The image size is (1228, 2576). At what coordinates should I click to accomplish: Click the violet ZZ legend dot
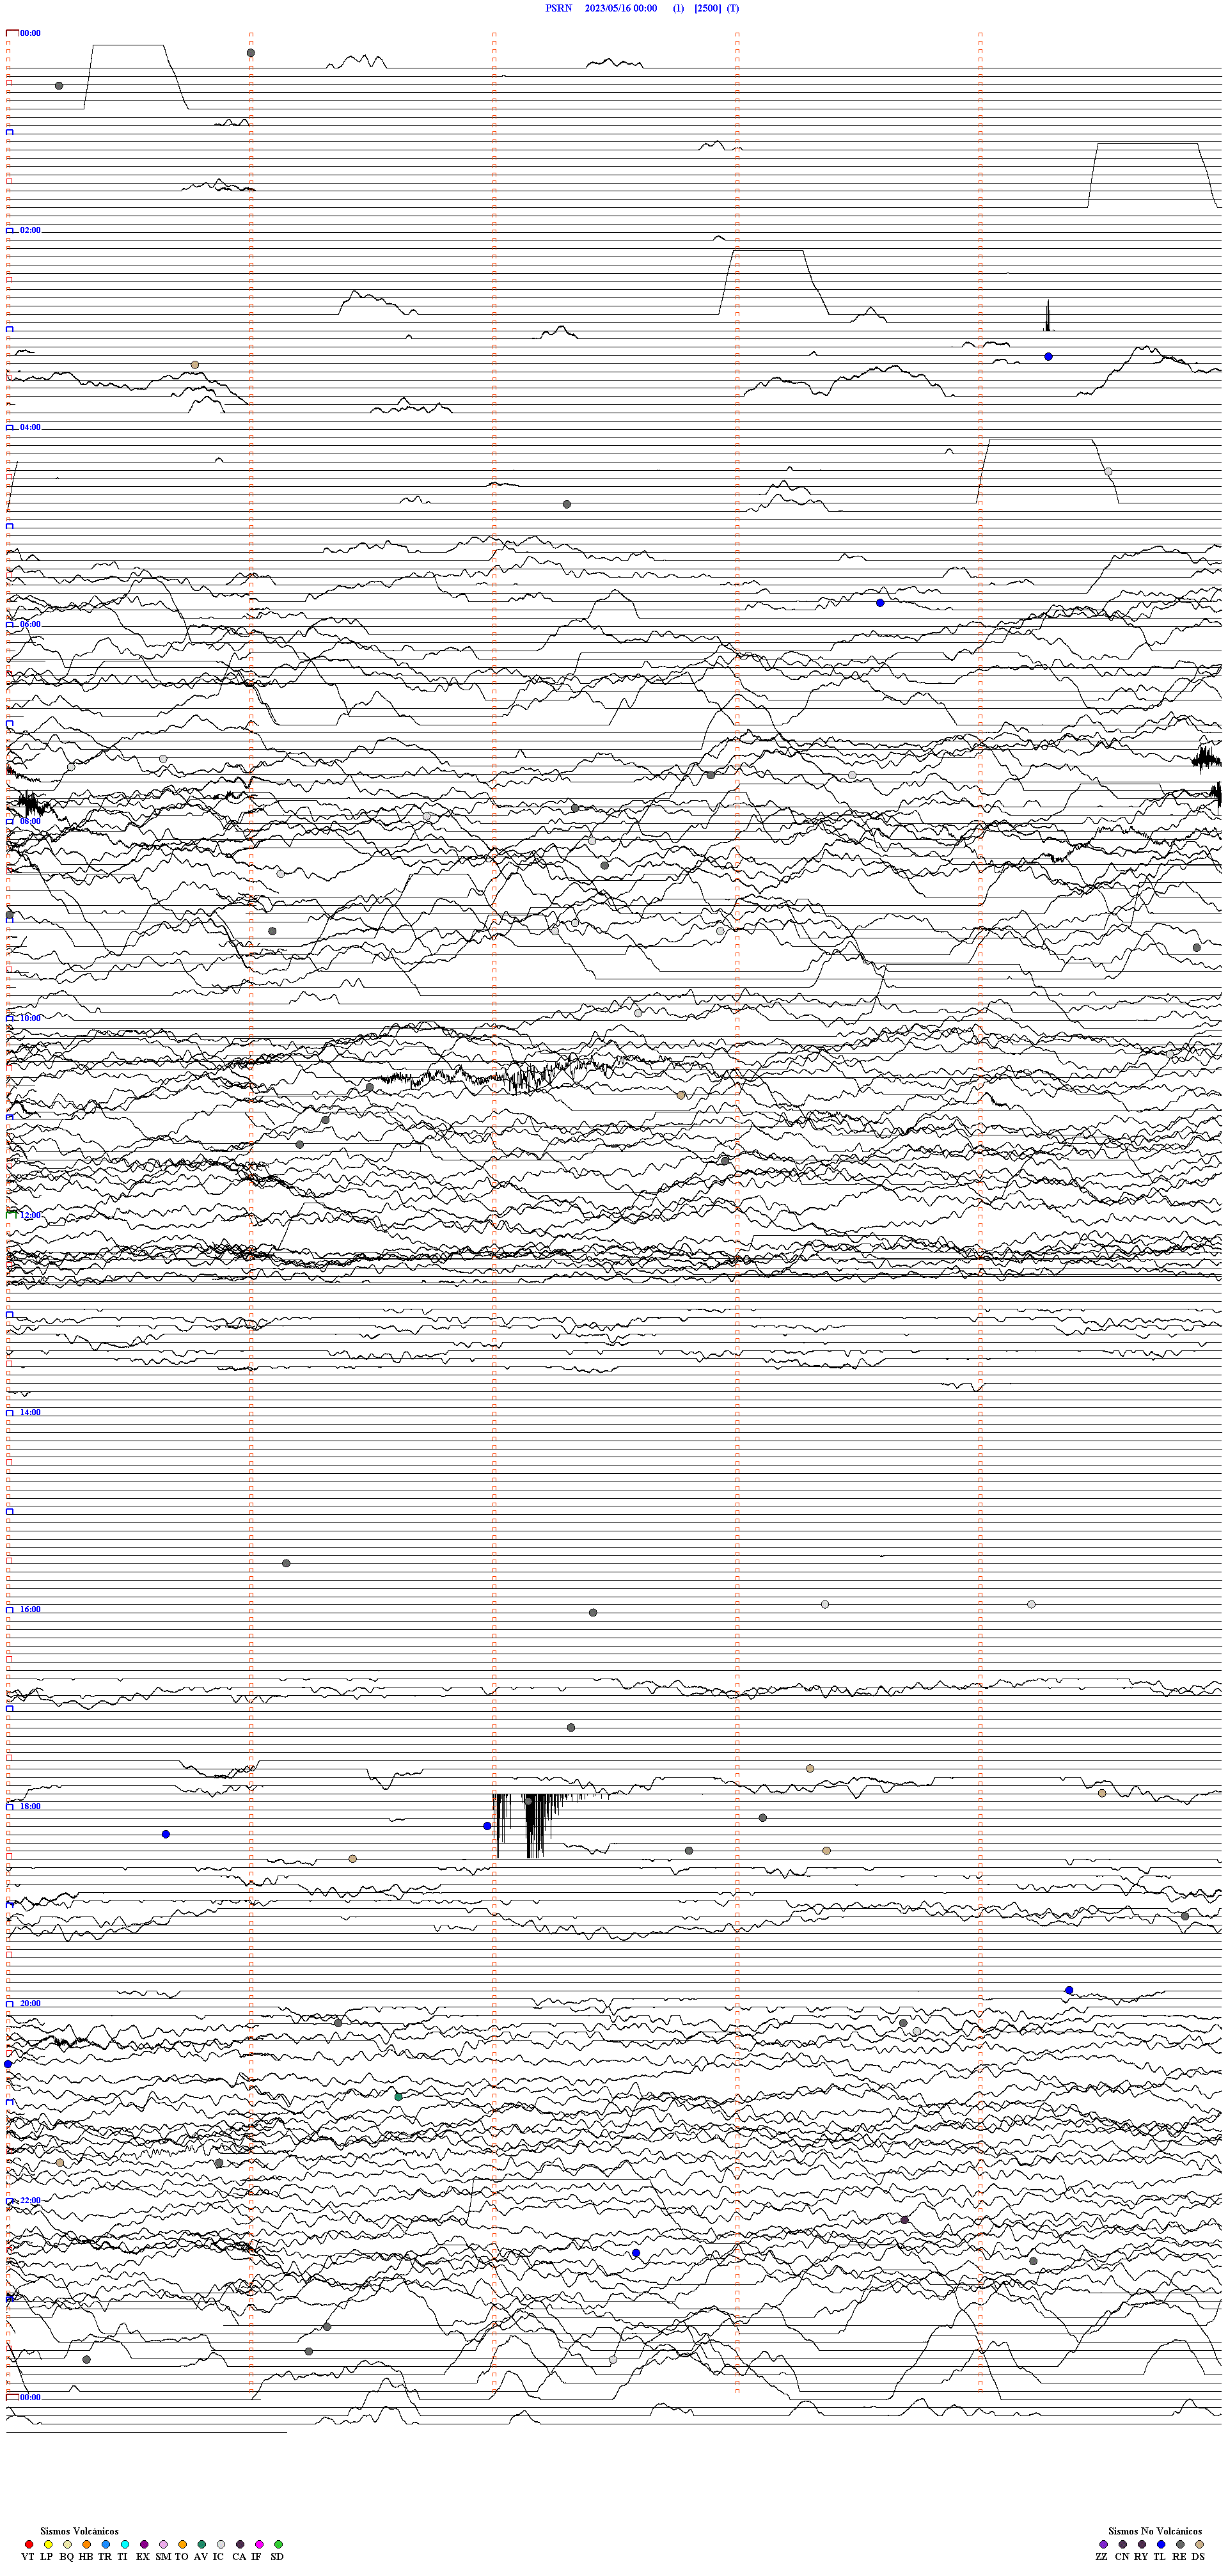(1104, 2544)
